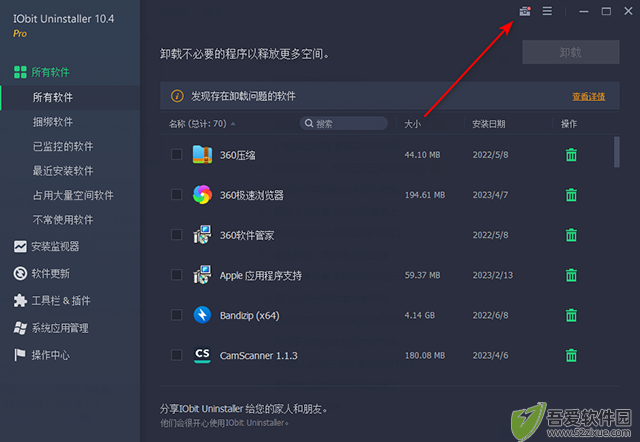Screen dimensions: 640x442
Task: Click the 系统应用管理 Windows flag icon
Action: pos(20,328)
